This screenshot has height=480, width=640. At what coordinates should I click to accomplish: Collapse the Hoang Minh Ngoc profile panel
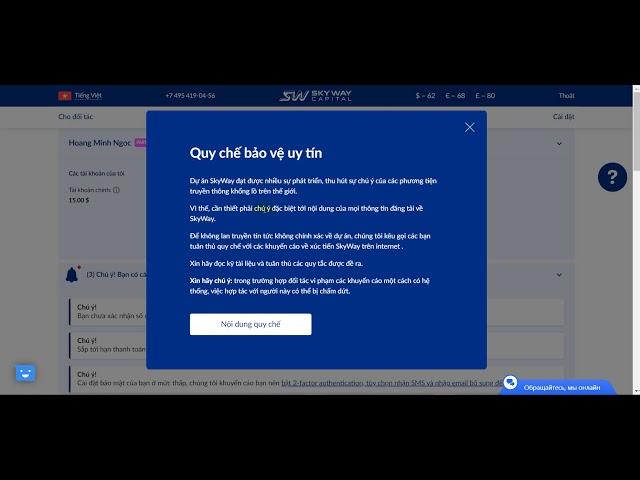[559, 144]
